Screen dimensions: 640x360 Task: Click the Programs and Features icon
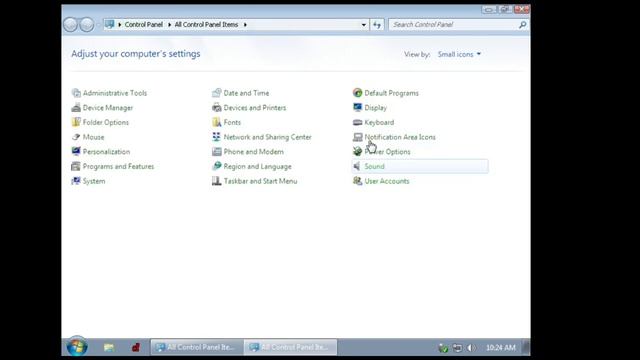pyautogui.click(x=76, y=167)
